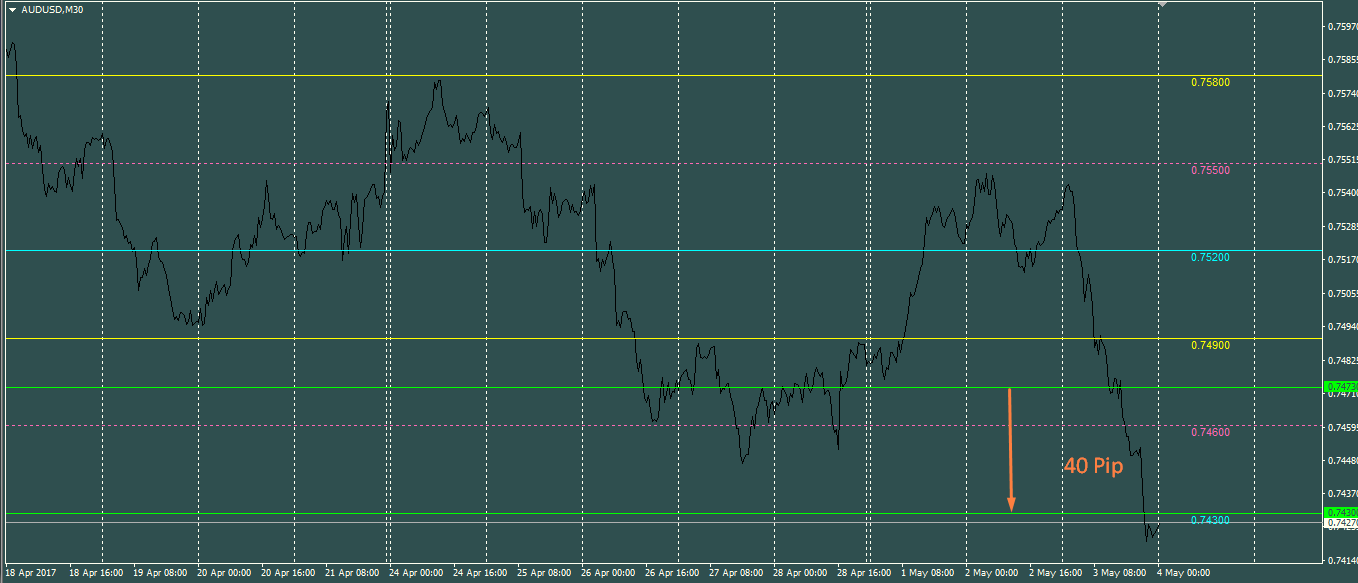The width and height of the screenshot is (1358, 583).
Task: Click the 24 Apr 00:00 time label
Action: [417, 574]
